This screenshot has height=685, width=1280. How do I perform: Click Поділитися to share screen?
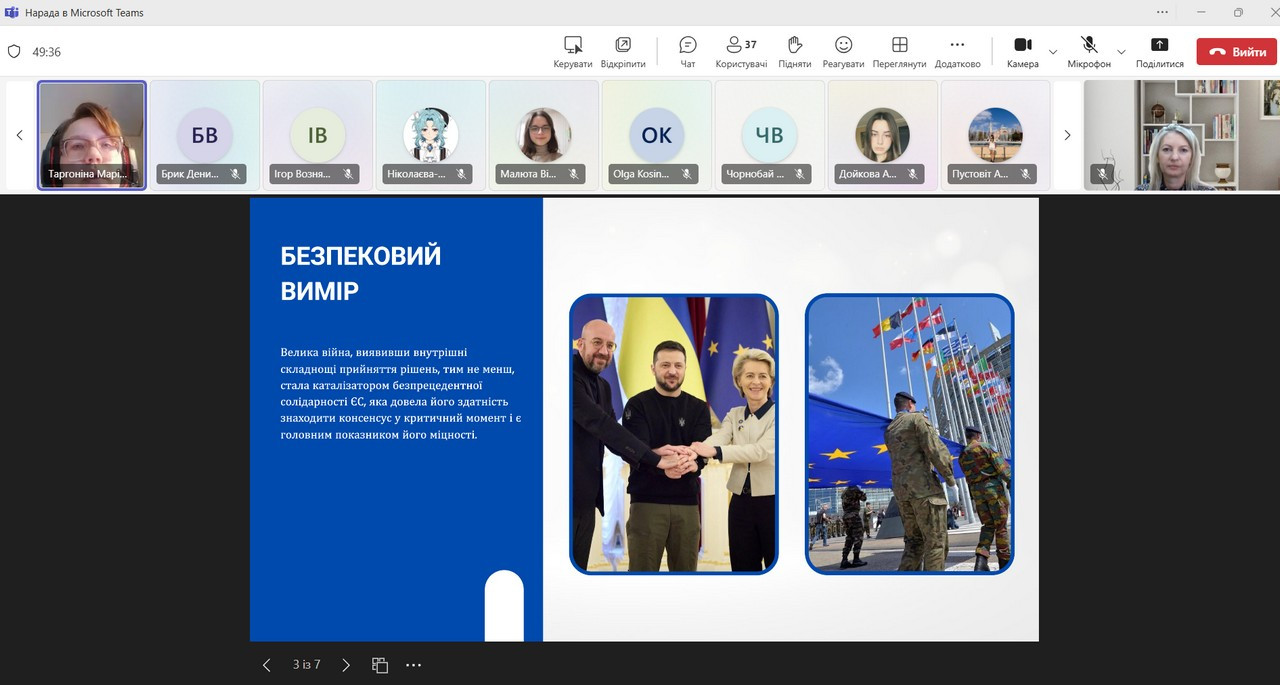(1159, 51)
